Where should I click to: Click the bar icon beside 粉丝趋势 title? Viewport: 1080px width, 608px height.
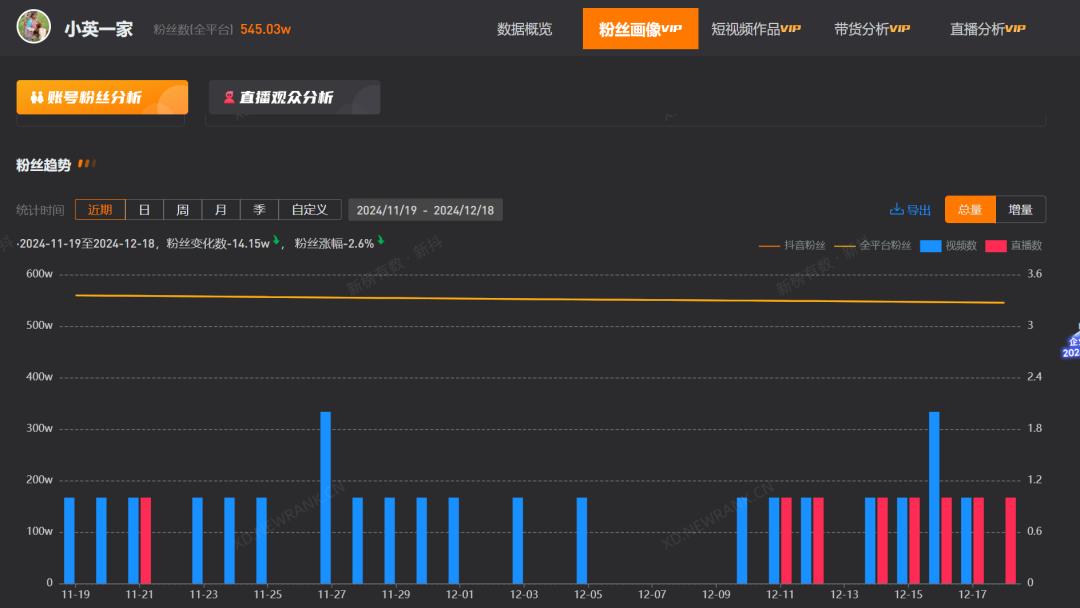point(87,164)
